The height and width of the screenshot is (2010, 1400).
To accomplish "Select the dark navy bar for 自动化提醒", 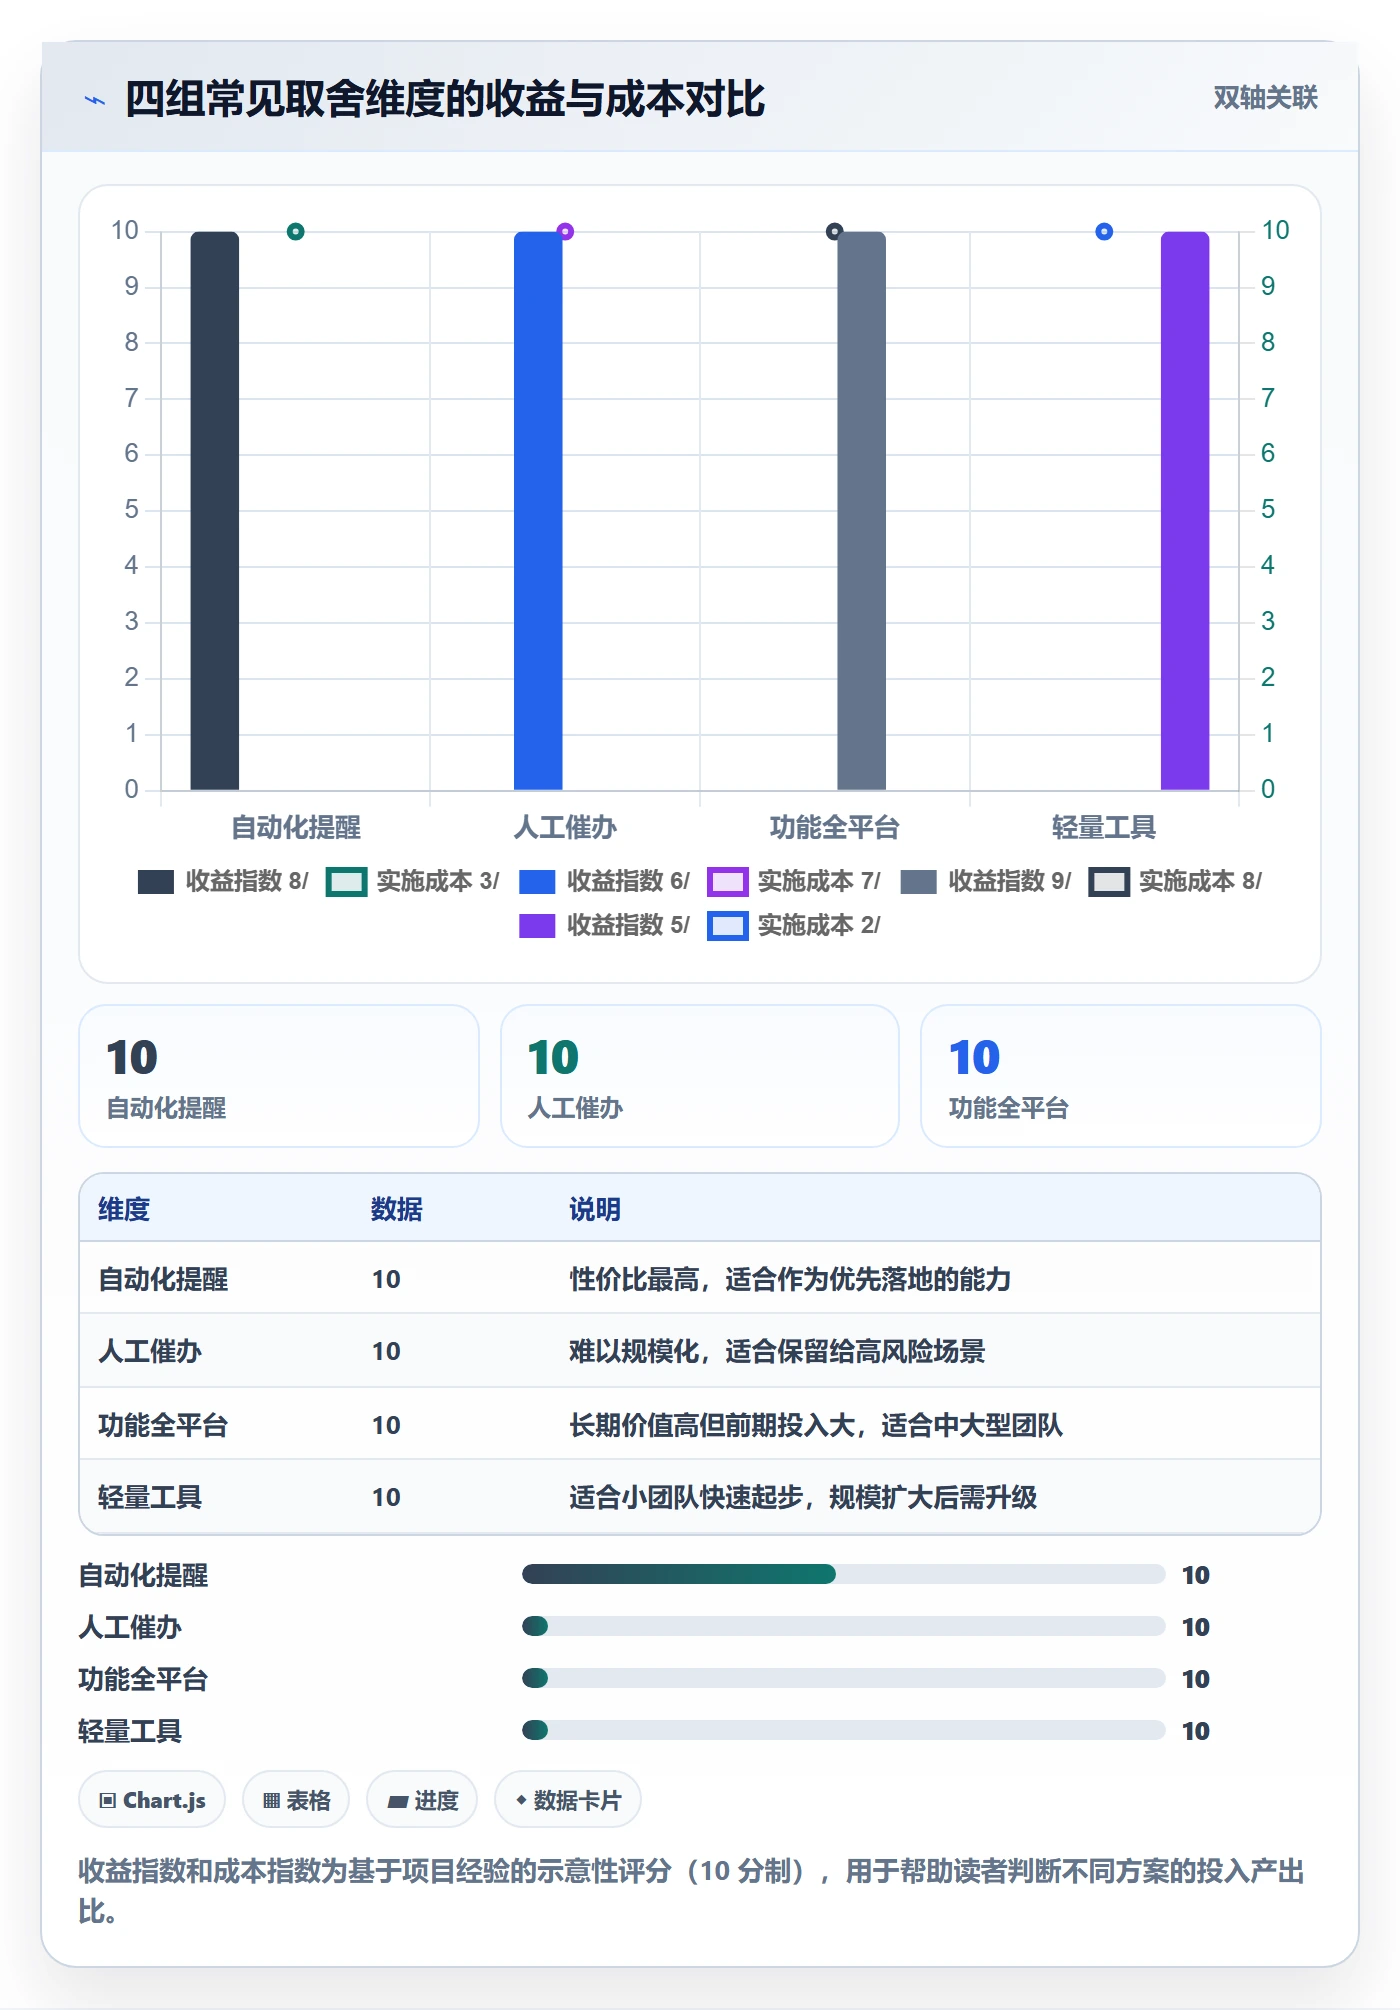I will coord(215,511).
